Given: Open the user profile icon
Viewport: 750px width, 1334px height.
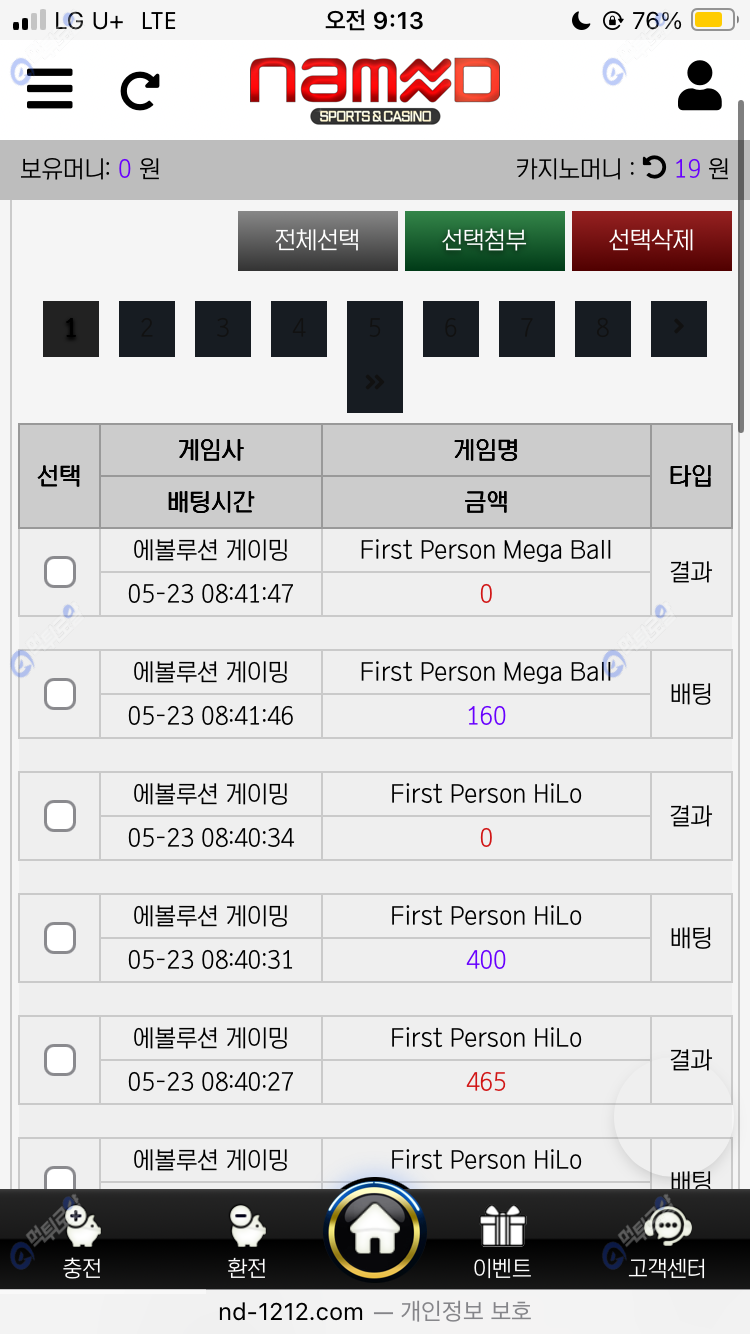Looking at the screenshot, I should pos(699,86).
